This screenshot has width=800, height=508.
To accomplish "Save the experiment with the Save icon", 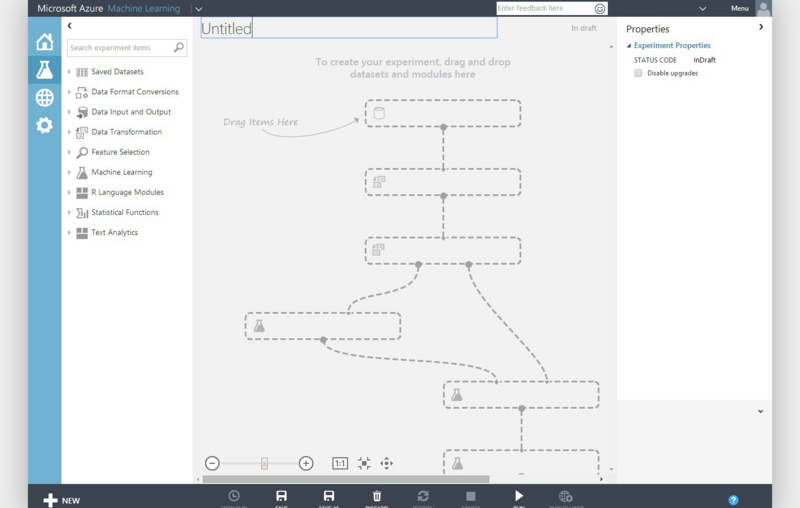I will 281,496.
